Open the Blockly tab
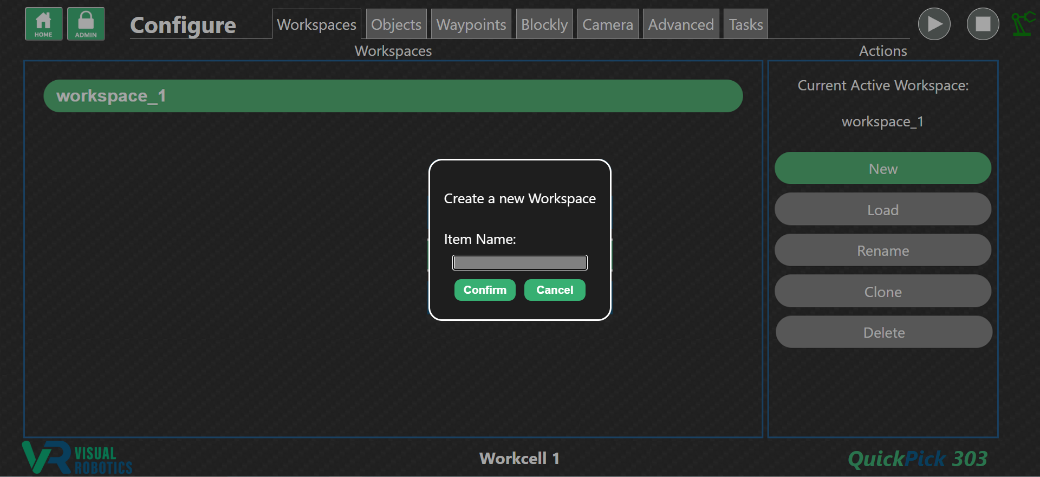This screenshot has height=477, width=1040. click(544, 25)
